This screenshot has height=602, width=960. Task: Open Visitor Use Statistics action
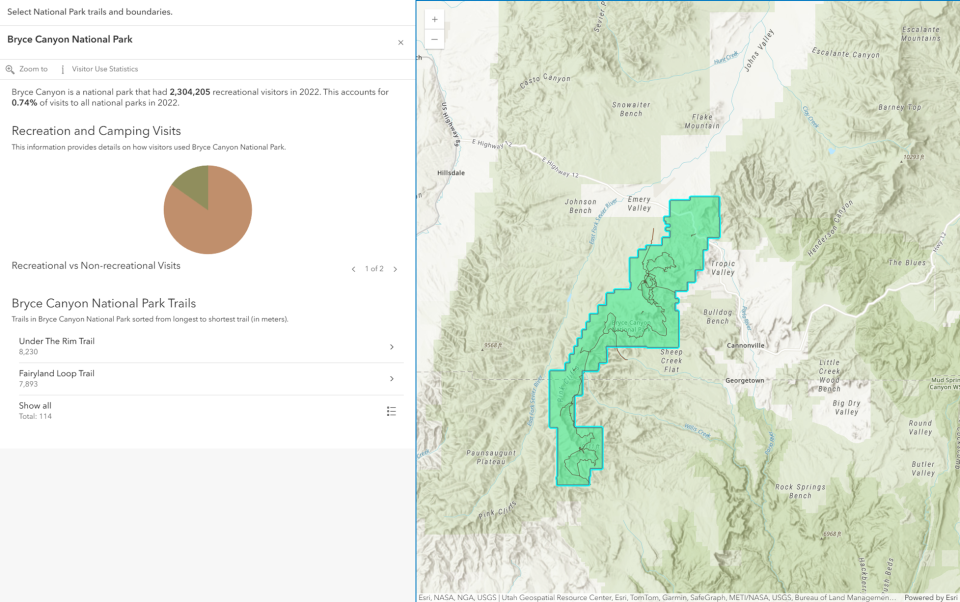click(104, 70)
